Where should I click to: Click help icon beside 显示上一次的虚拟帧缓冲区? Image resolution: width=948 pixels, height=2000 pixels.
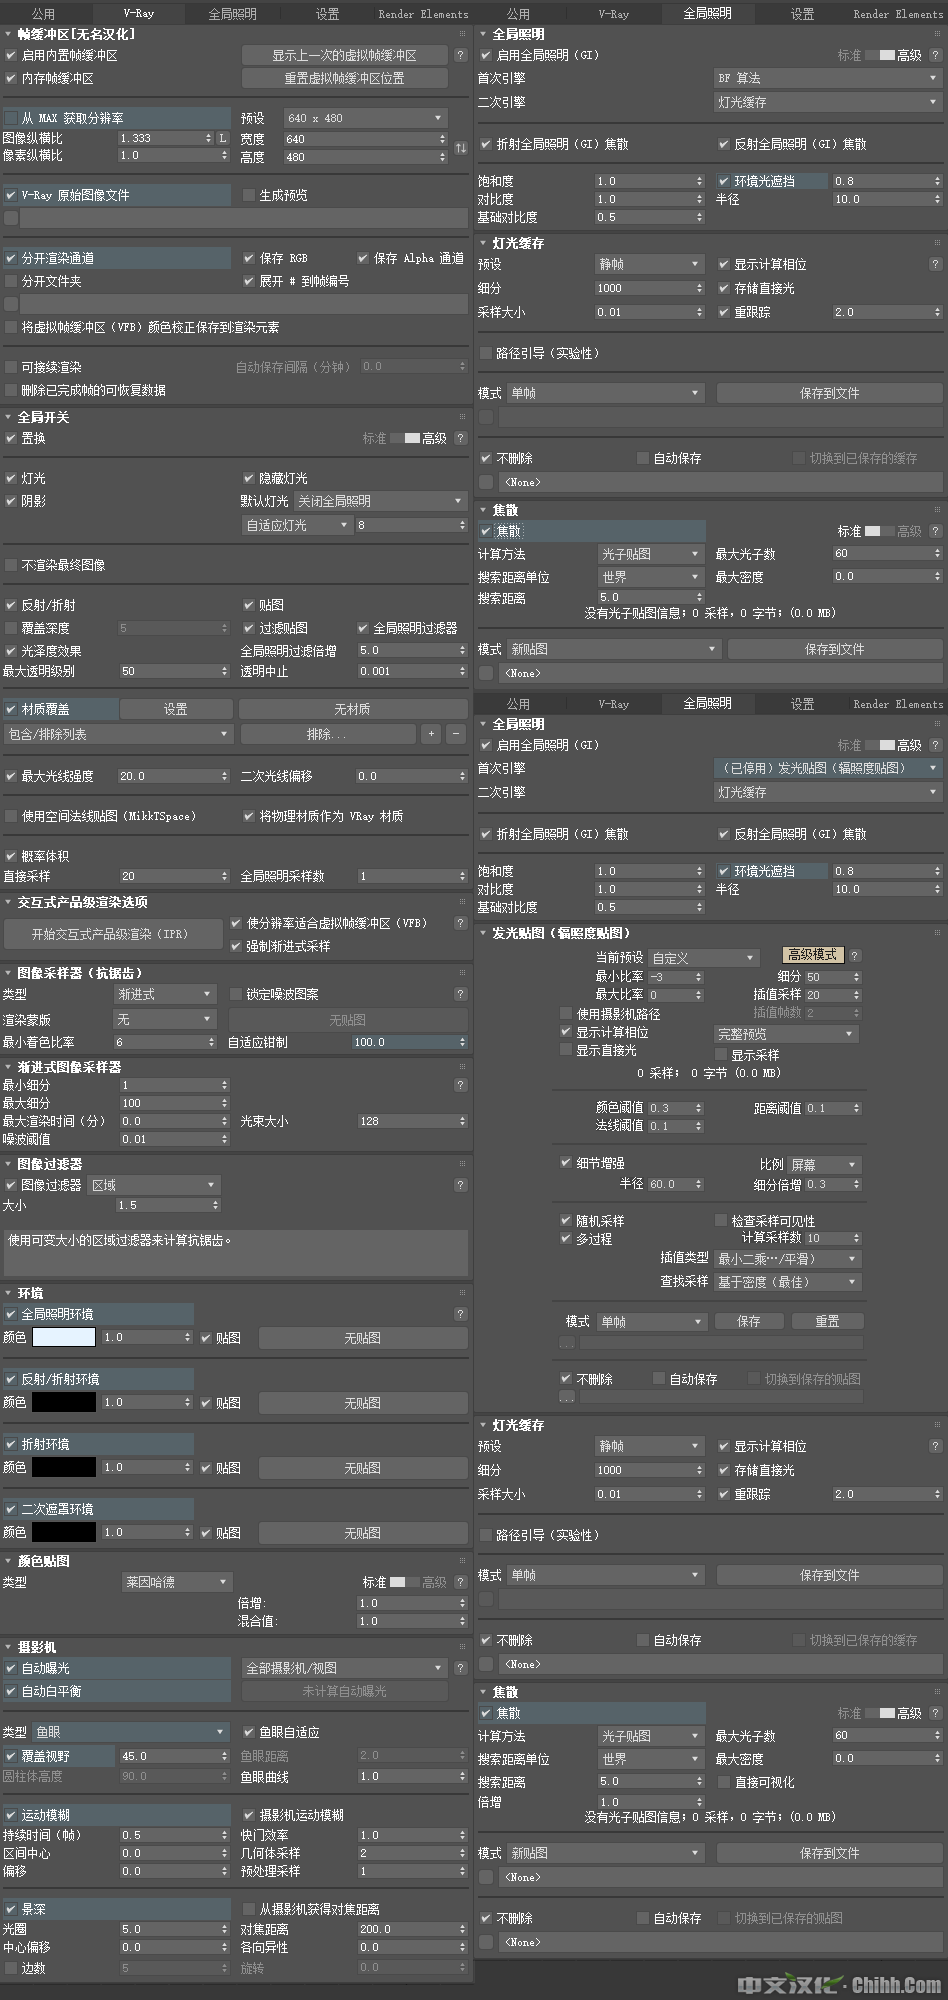coord(460,55)
